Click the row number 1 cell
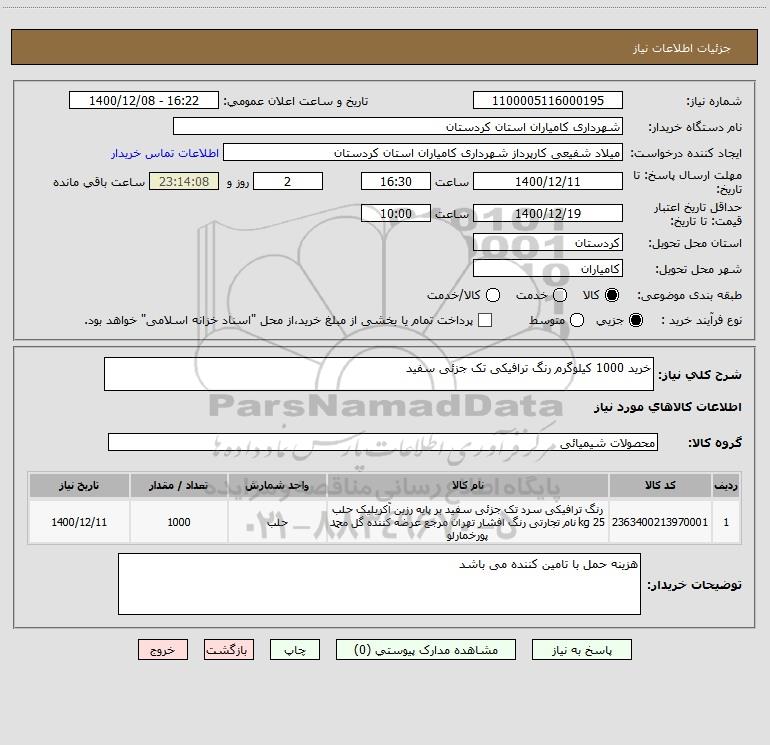This screenshot has width=770, height=745. tap(726, 522)
